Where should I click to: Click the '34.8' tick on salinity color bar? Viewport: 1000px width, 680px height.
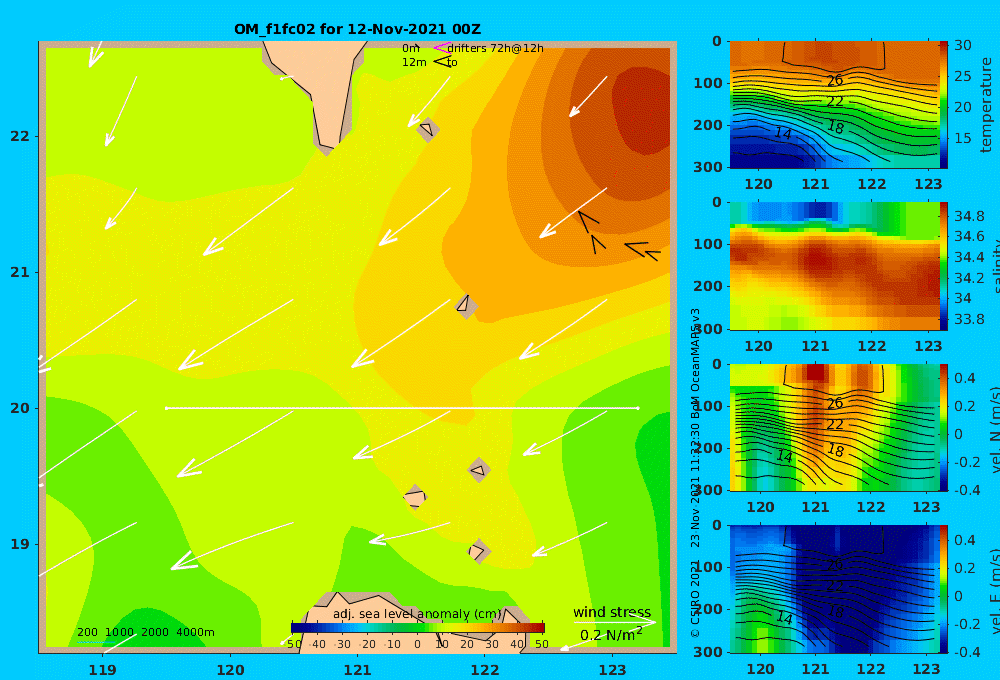coord(969,216)
